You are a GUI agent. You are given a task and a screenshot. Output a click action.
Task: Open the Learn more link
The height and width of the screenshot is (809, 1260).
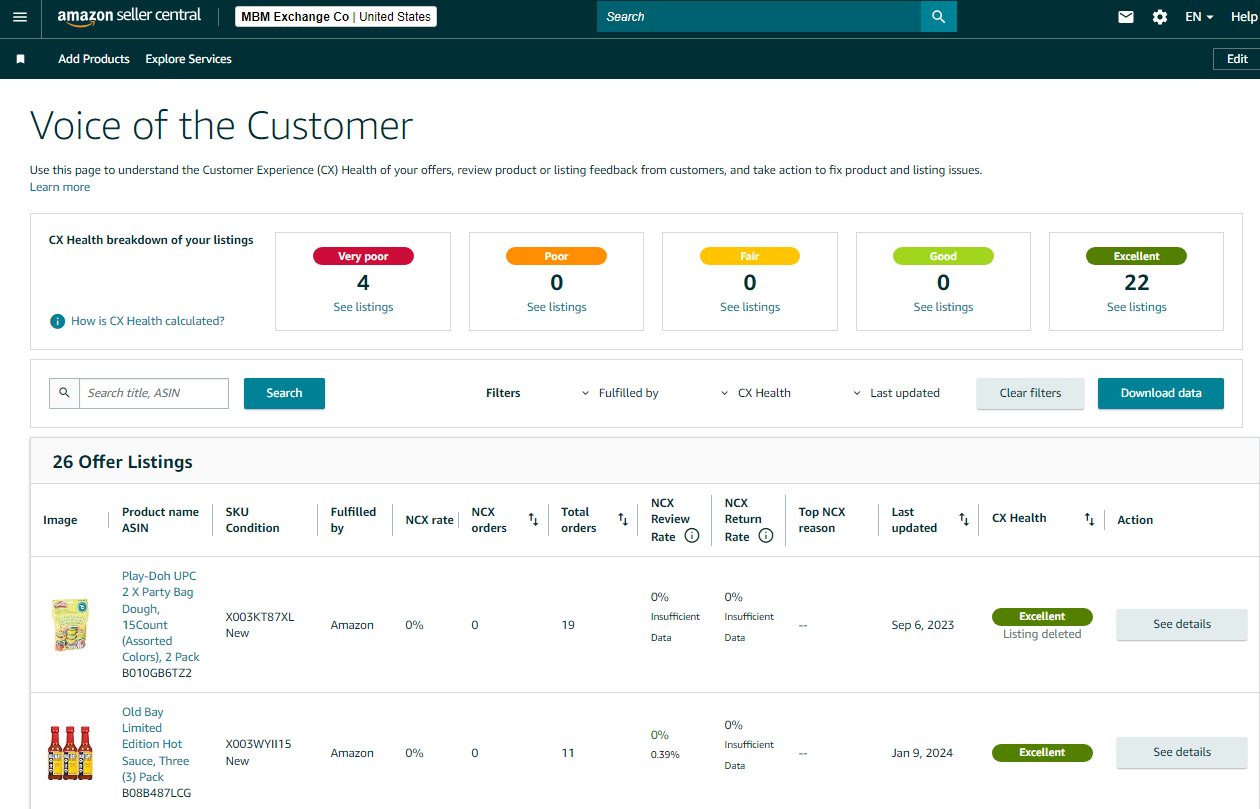60,187
